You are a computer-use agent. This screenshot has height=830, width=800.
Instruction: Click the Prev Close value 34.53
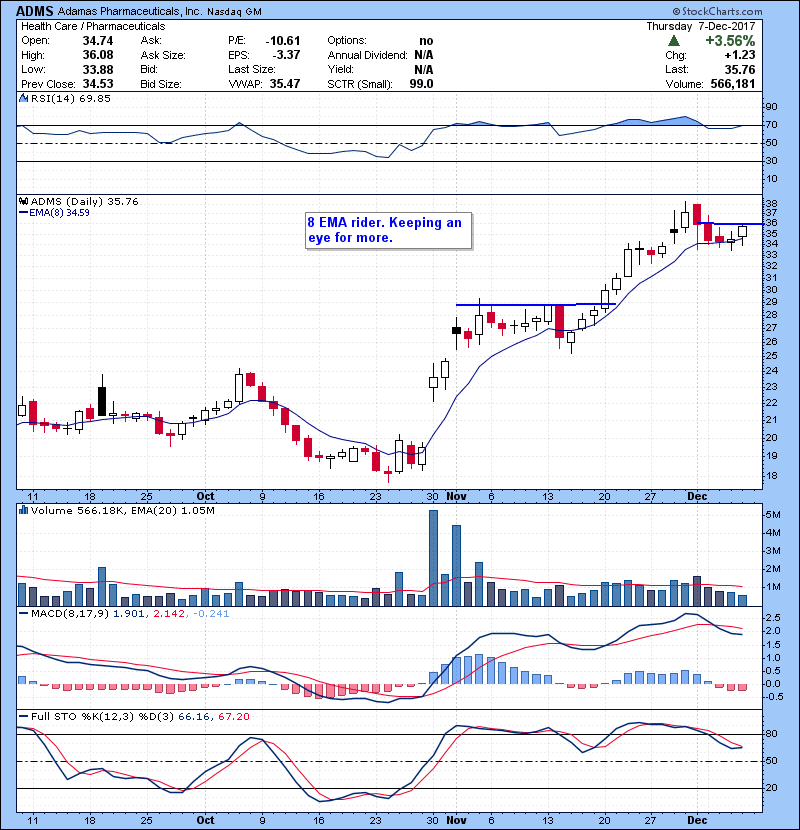click(98, 84)
